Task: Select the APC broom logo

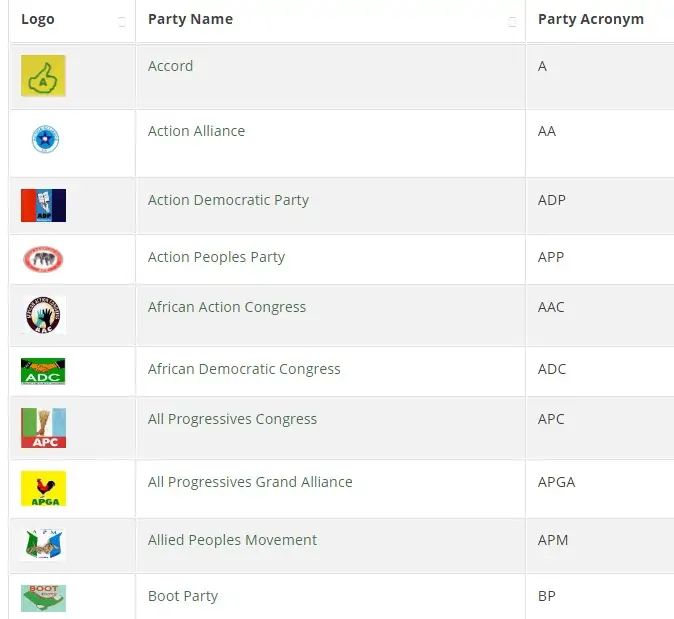Action: coord(43,428)
